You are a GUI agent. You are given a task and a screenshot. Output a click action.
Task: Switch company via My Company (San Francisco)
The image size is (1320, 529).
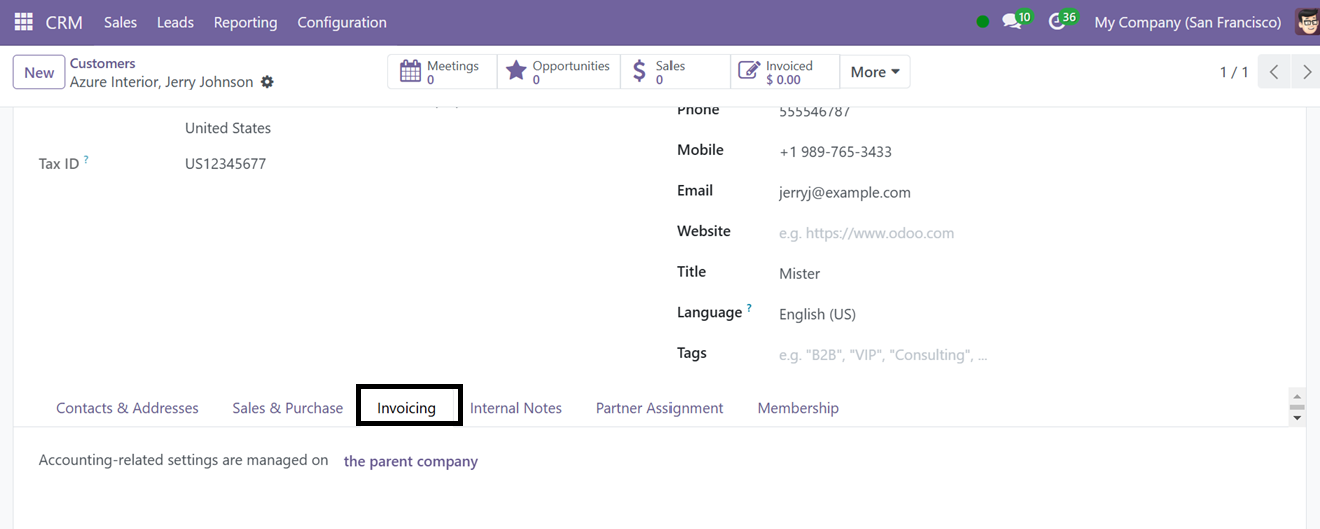click(1188, 22)
